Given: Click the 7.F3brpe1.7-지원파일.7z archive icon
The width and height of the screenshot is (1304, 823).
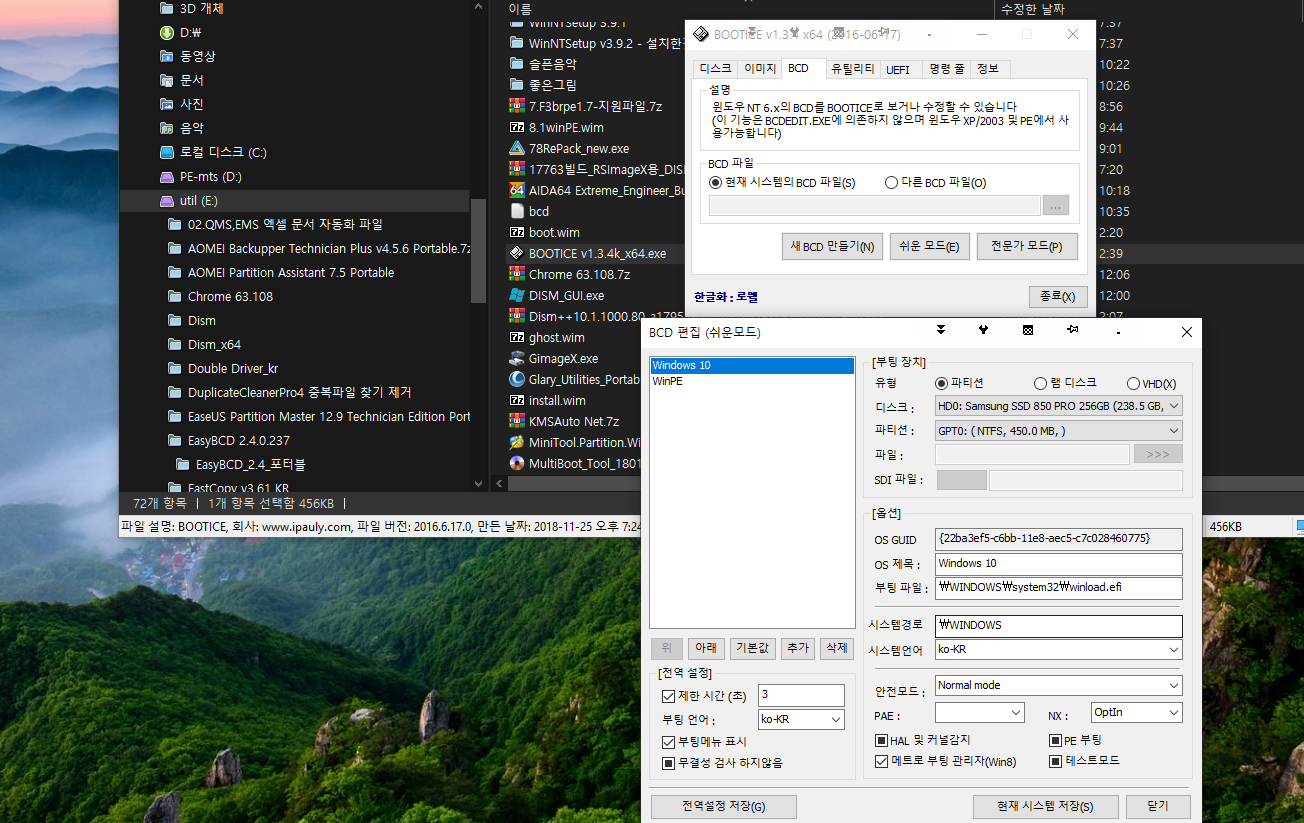Looking at the screenshot, I should pos(517,106).
